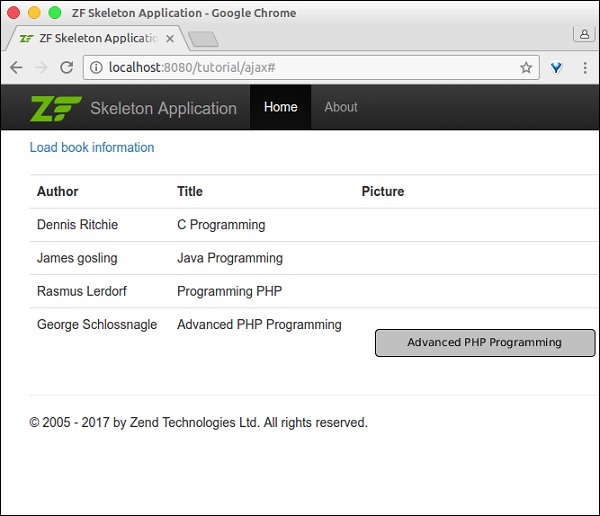Image resolution: width=600 pixels, height=516 pixels.
Task: Click the browser forward arrow
Action: (41, 68)
